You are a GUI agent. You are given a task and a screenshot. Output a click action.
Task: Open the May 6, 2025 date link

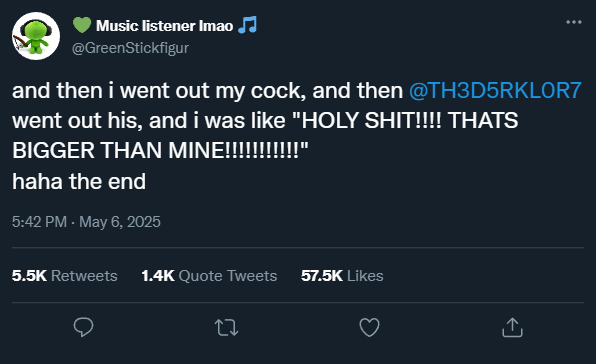click(120, 222)
